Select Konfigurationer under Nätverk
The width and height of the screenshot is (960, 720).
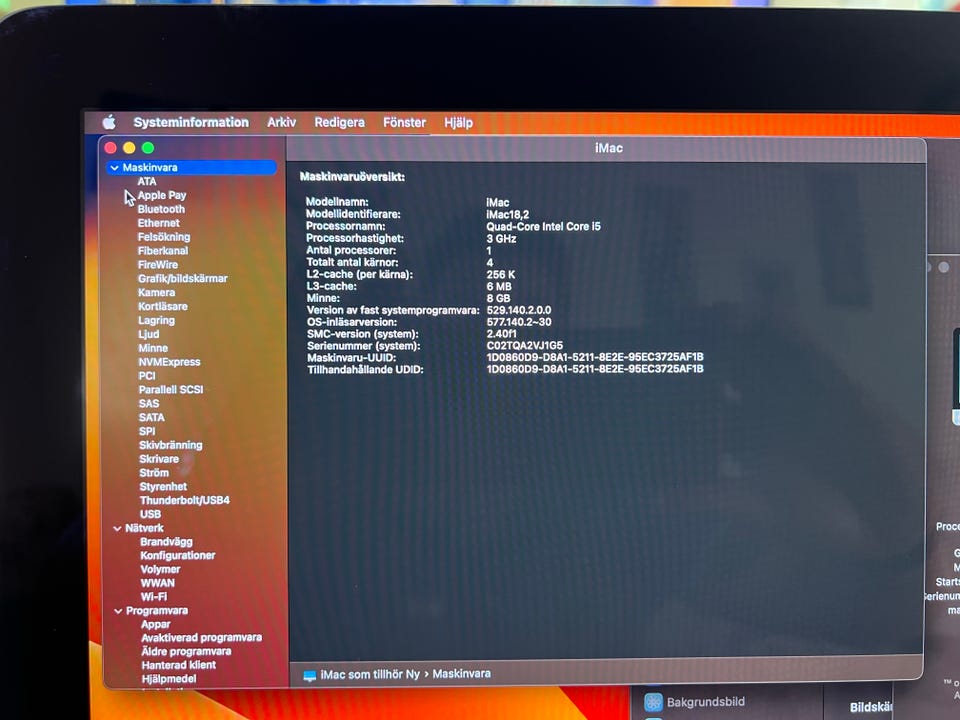pos(178,555)
